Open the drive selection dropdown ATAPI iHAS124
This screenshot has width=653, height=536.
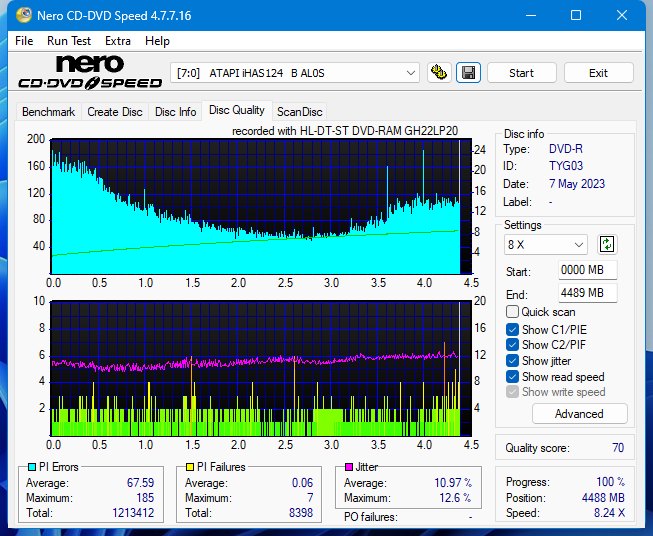pyautogui.click(x=297, y=73)
